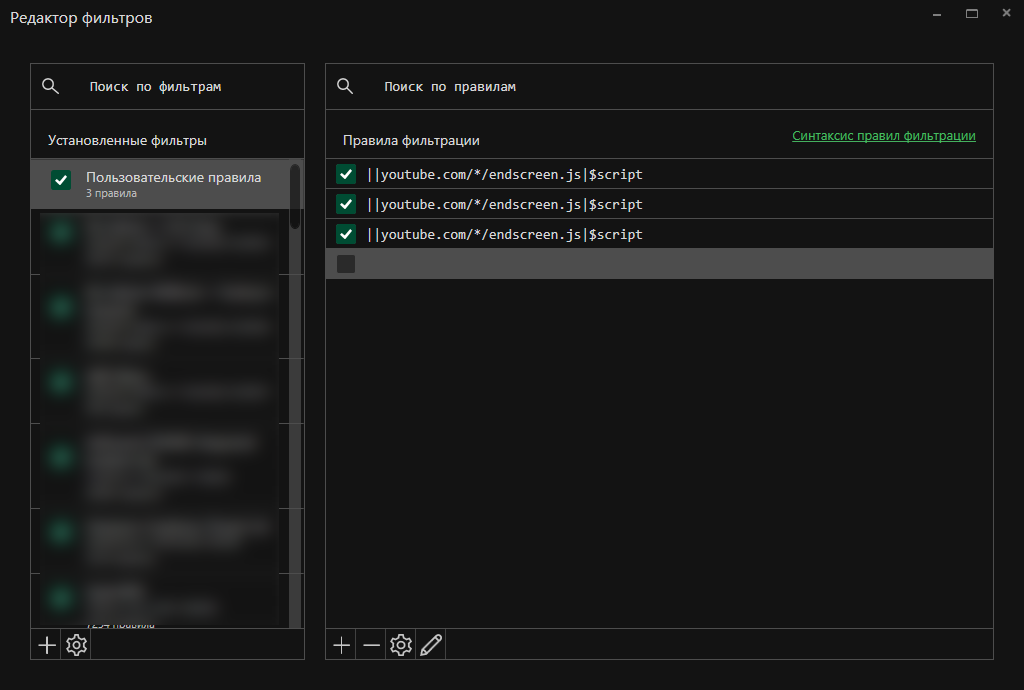The height and width of the screenshot is (690, 1024).
Task: Toggle the checkbox of the empty new rule row
Action: pos(346,264)
